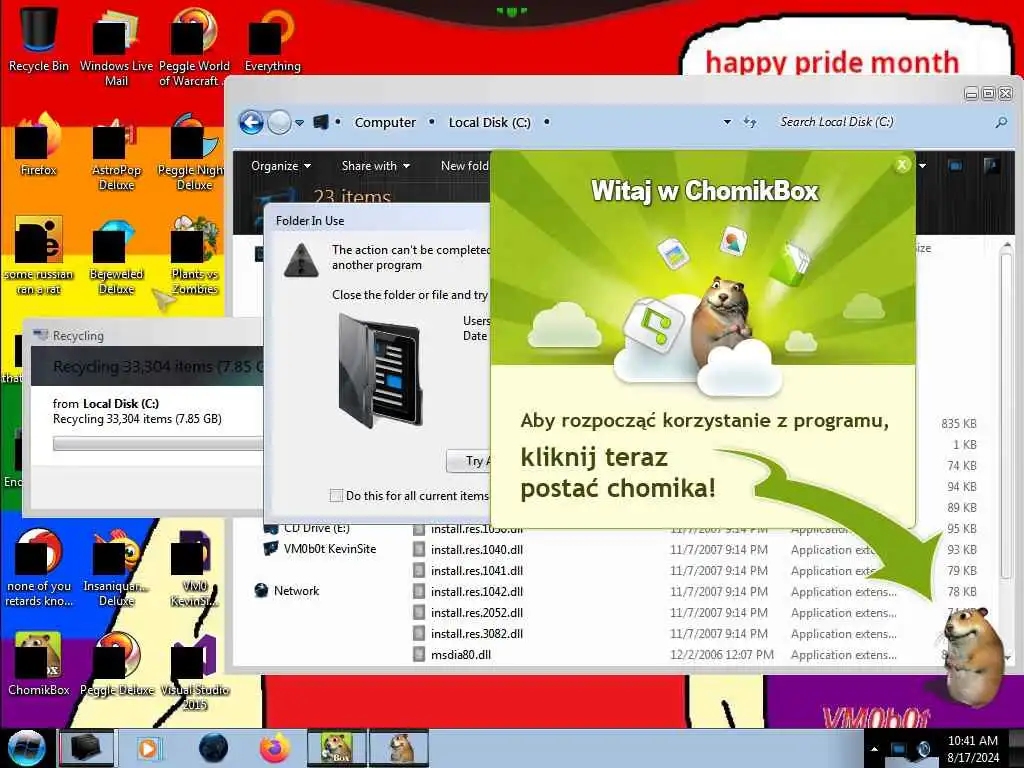Click the Explorer forward navigation button

[280, 122]
